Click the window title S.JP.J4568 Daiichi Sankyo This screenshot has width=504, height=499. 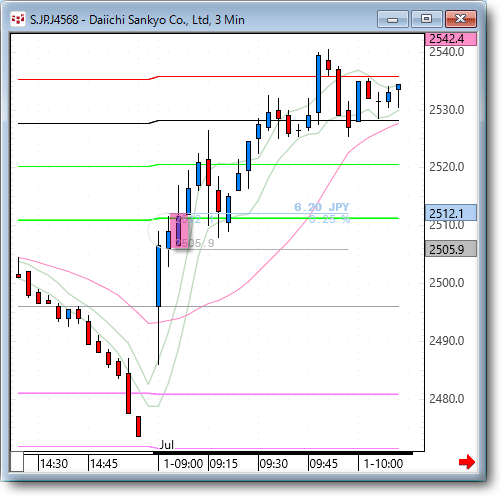(137, 20)
